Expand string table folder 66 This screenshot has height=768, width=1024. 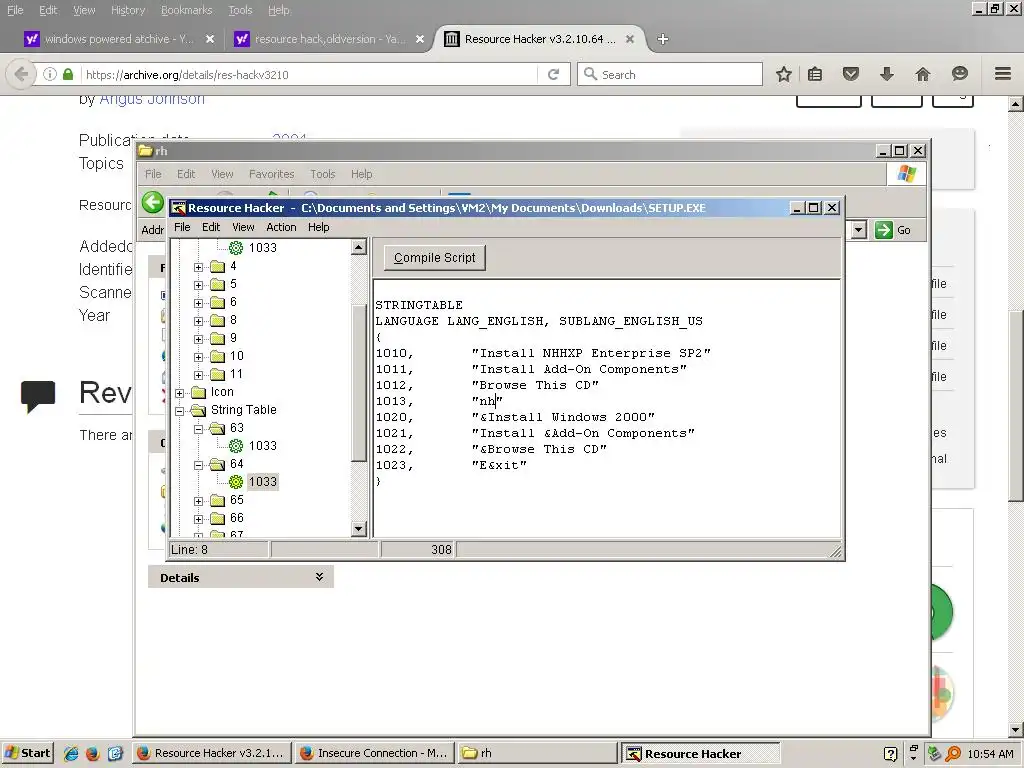pyautogui.click(x=199, y=519)
